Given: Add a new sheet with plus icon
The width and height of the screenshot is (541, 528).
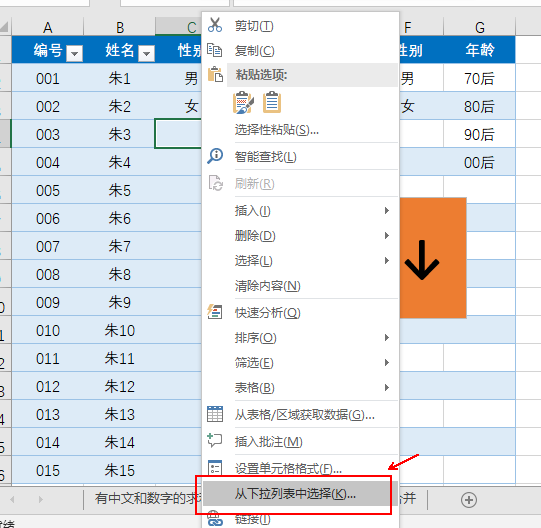Looking at the screenshot, I should click(469, 500).
